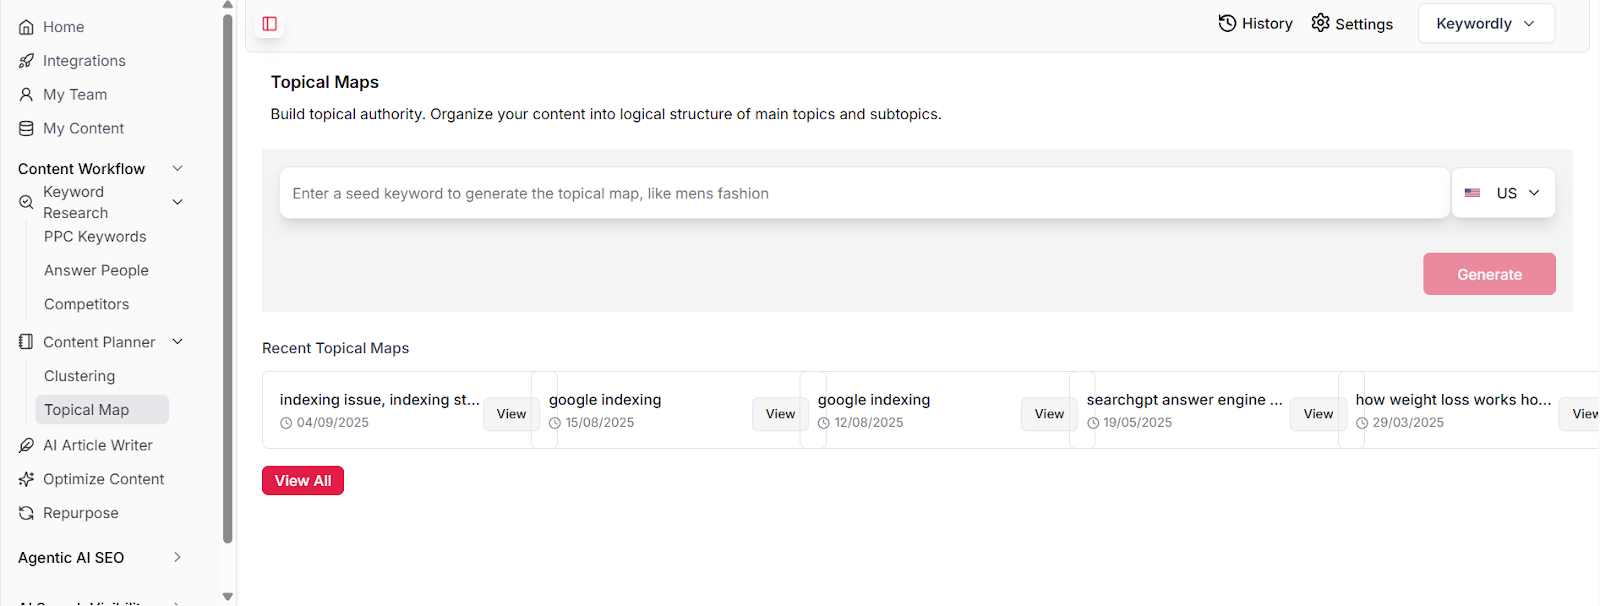The height and width of the screenshot is (606, 1600).
Task: Expand the Agentic AI SEO section
Action: (x=177, y=558)
